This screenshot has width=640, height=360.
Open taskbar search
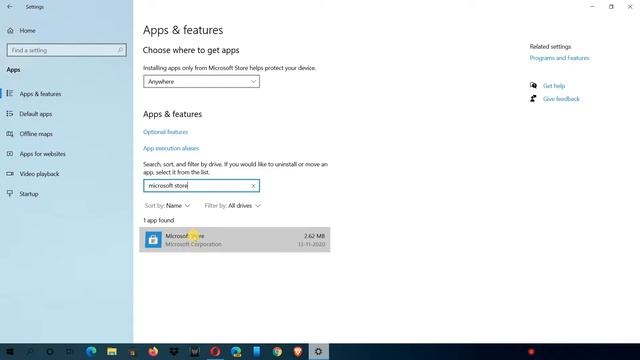[30, 351]
